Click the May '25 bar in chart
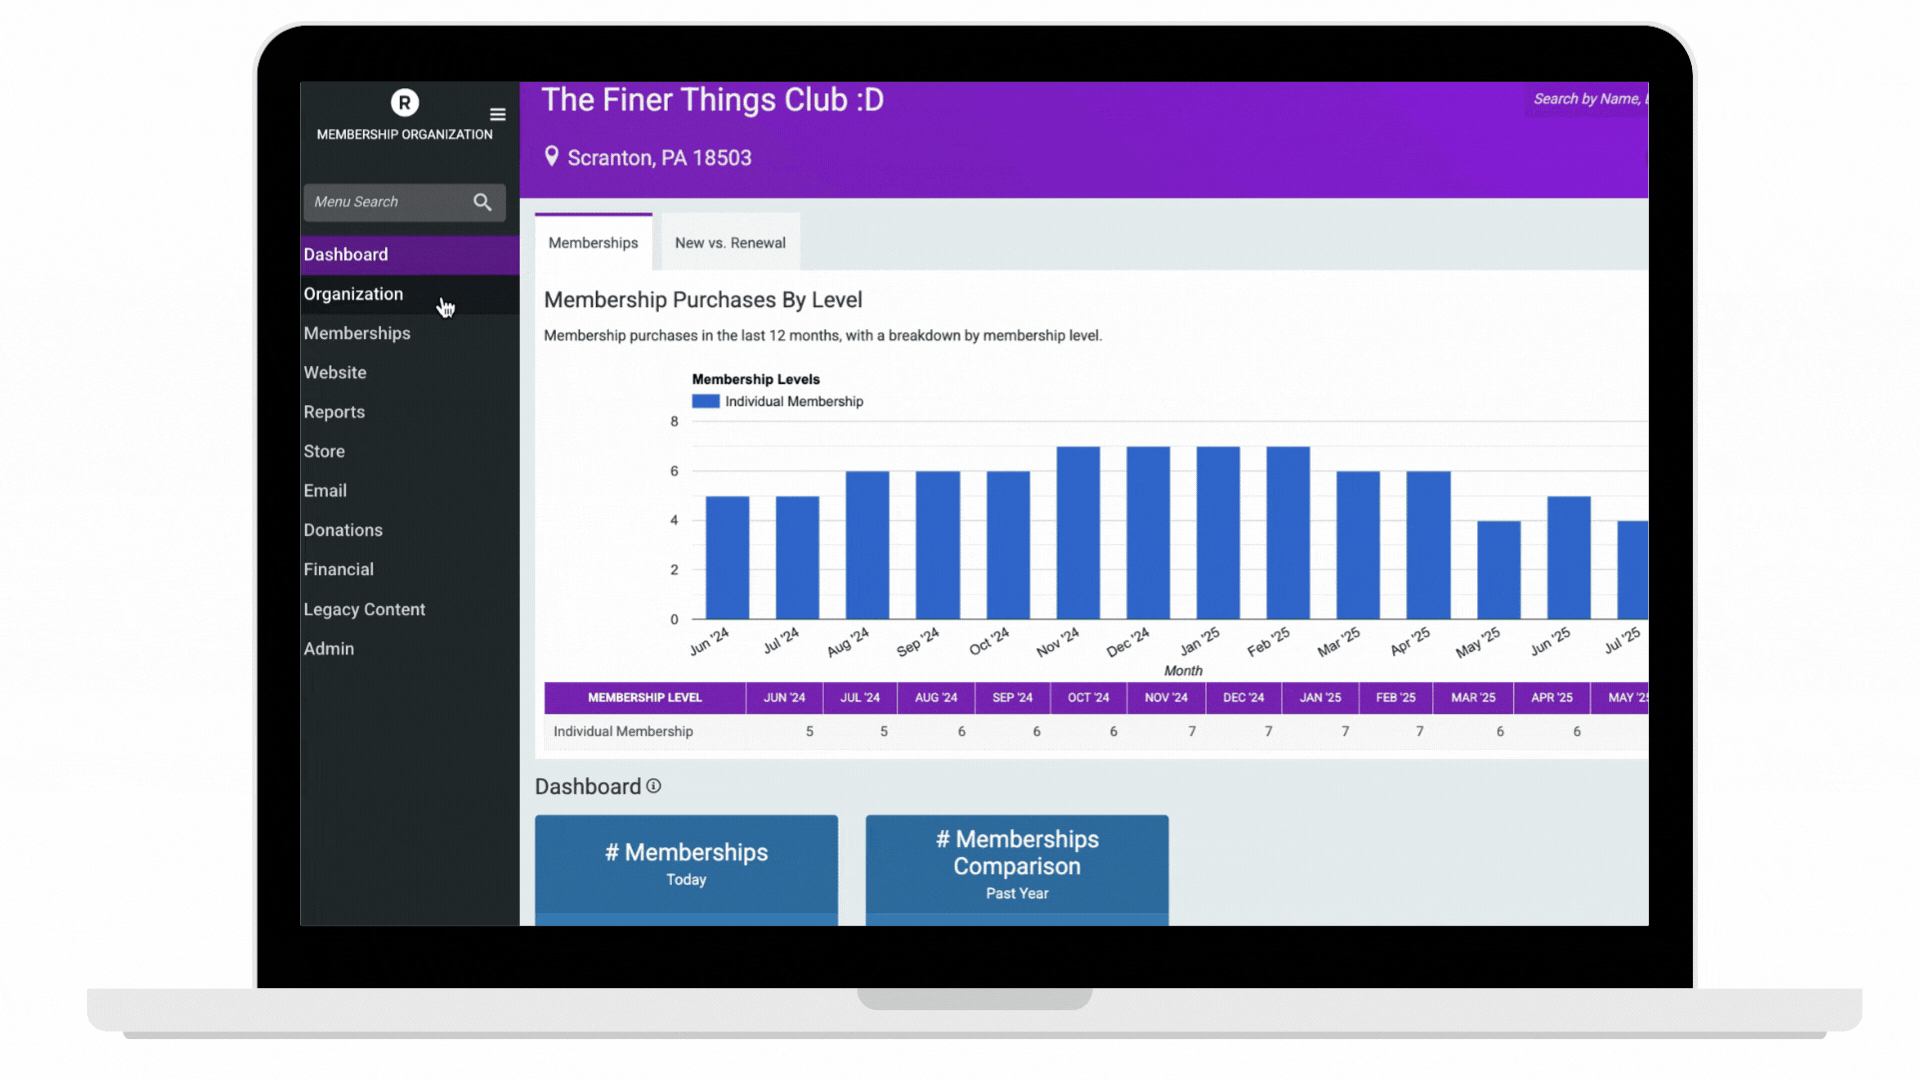The width and height of the screenshot is (1920, 1080). [x=1498, y=570]
